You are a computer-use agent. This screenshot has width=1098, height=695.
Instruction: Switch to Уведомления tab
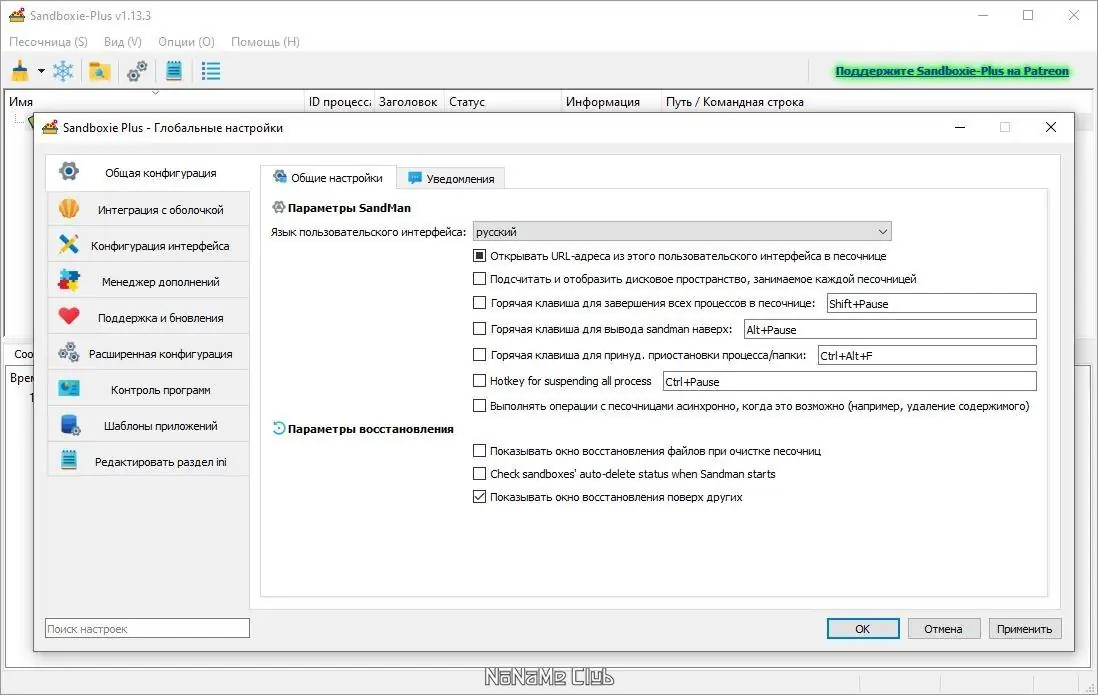451,179
